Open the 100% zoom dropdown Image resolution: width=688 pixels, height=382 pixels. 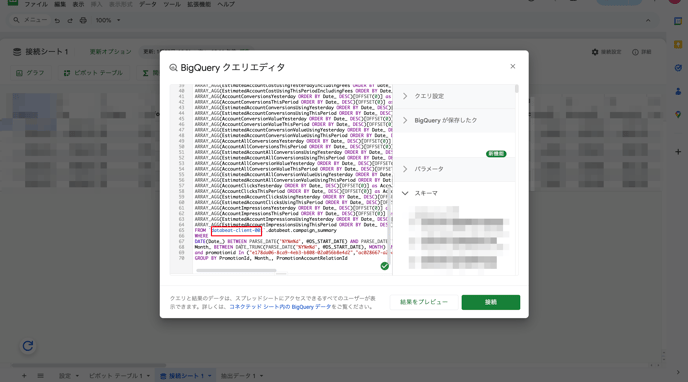pos(108,20)
